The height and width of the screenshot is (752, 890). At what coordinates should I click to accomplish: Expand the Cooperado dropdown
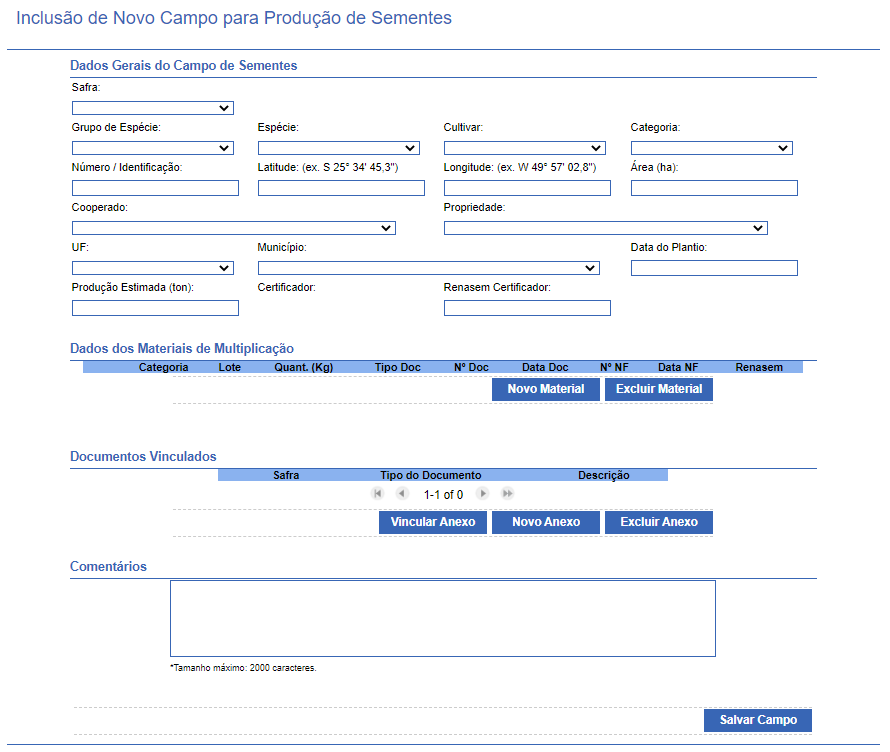234,228
